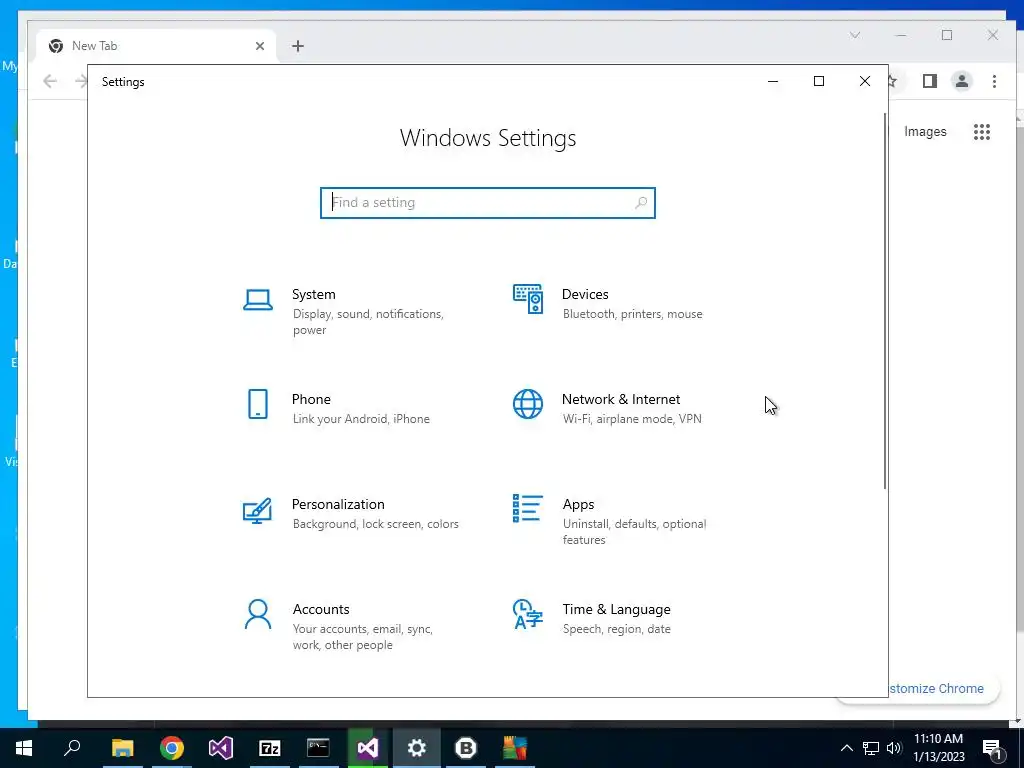Close the Settings window

865,82
